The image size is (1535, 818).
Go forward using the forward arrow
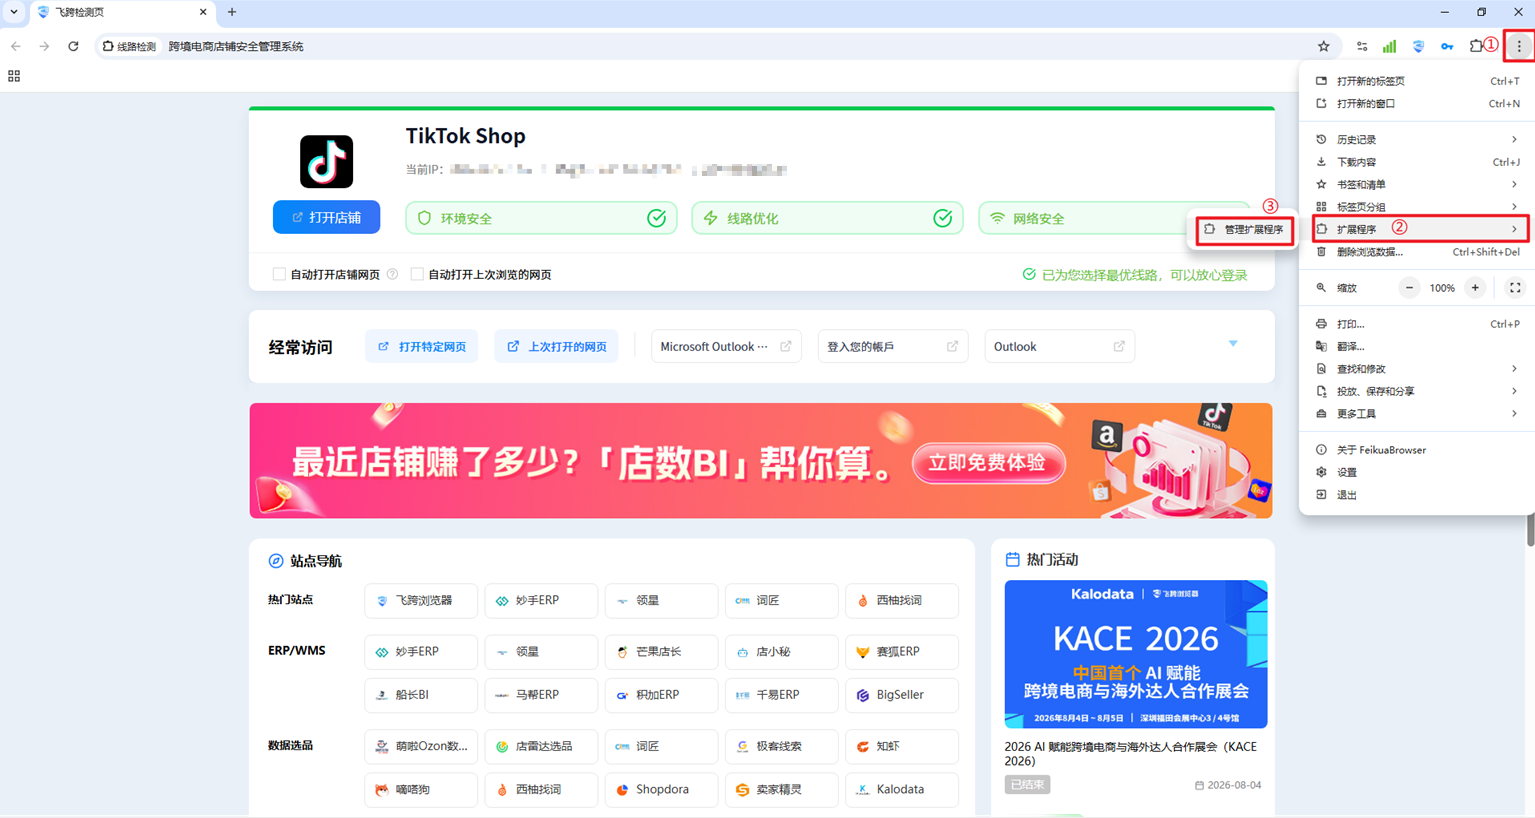44,46
